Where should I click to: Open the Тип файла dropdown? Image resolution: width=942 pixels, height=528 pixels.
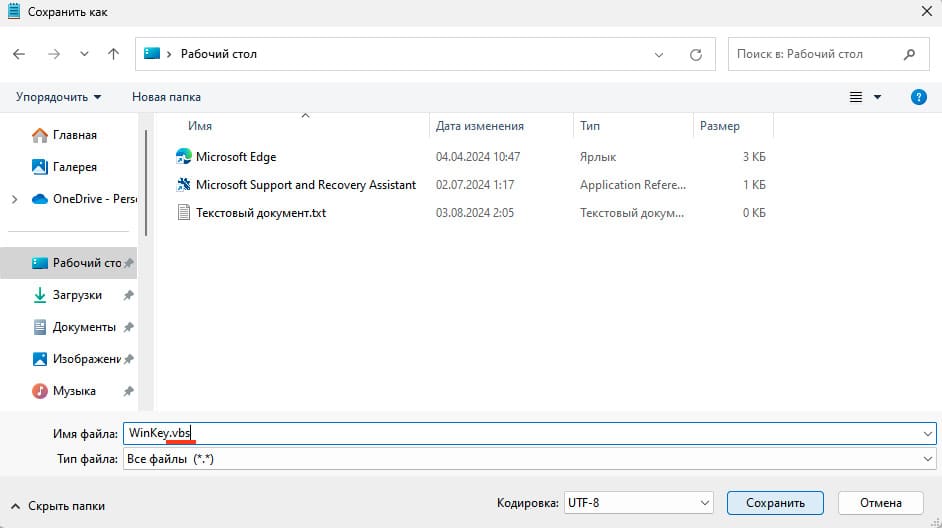[529, 458]
